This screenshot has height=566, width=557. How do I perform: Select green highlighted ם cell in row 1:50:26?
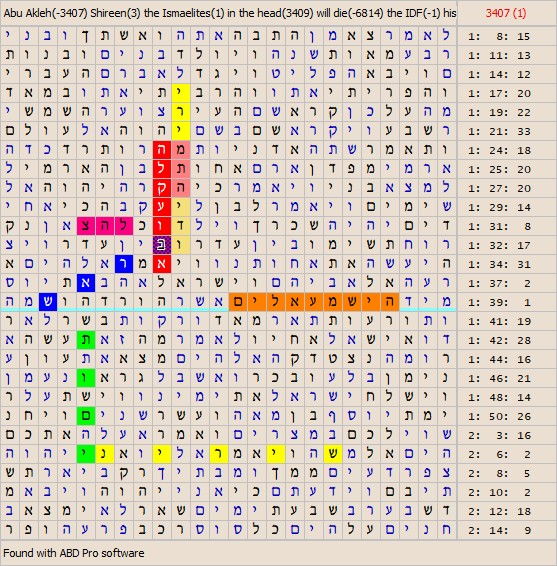click(x=86, y=416)
